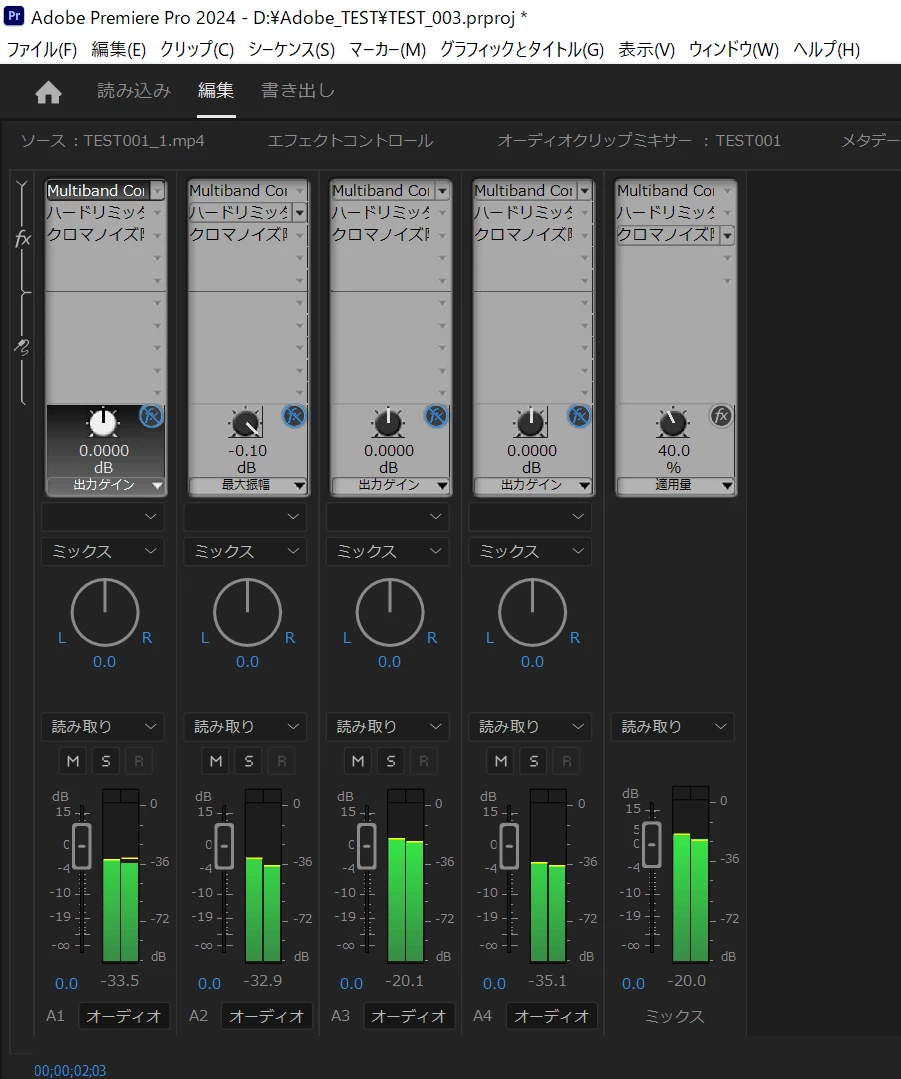Open the グラフィックとタイトル(G) menu

[522, 50]
